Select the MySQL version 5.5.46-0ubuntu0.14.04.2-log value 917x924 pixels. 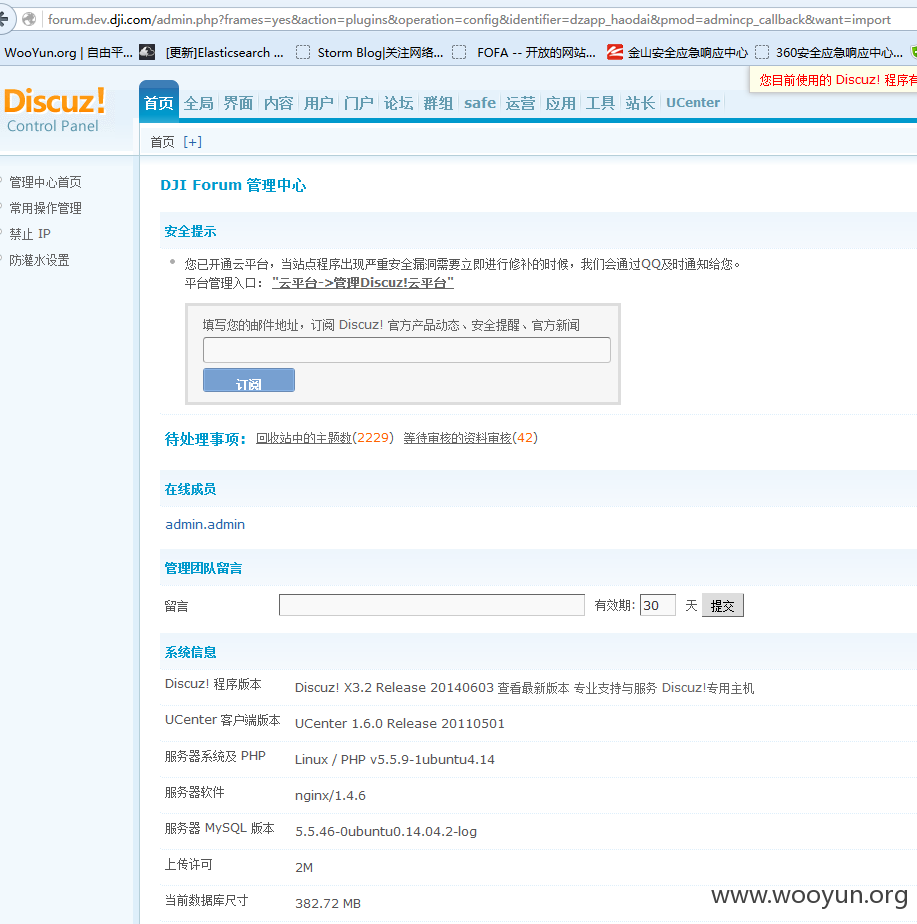coord(386,831)
